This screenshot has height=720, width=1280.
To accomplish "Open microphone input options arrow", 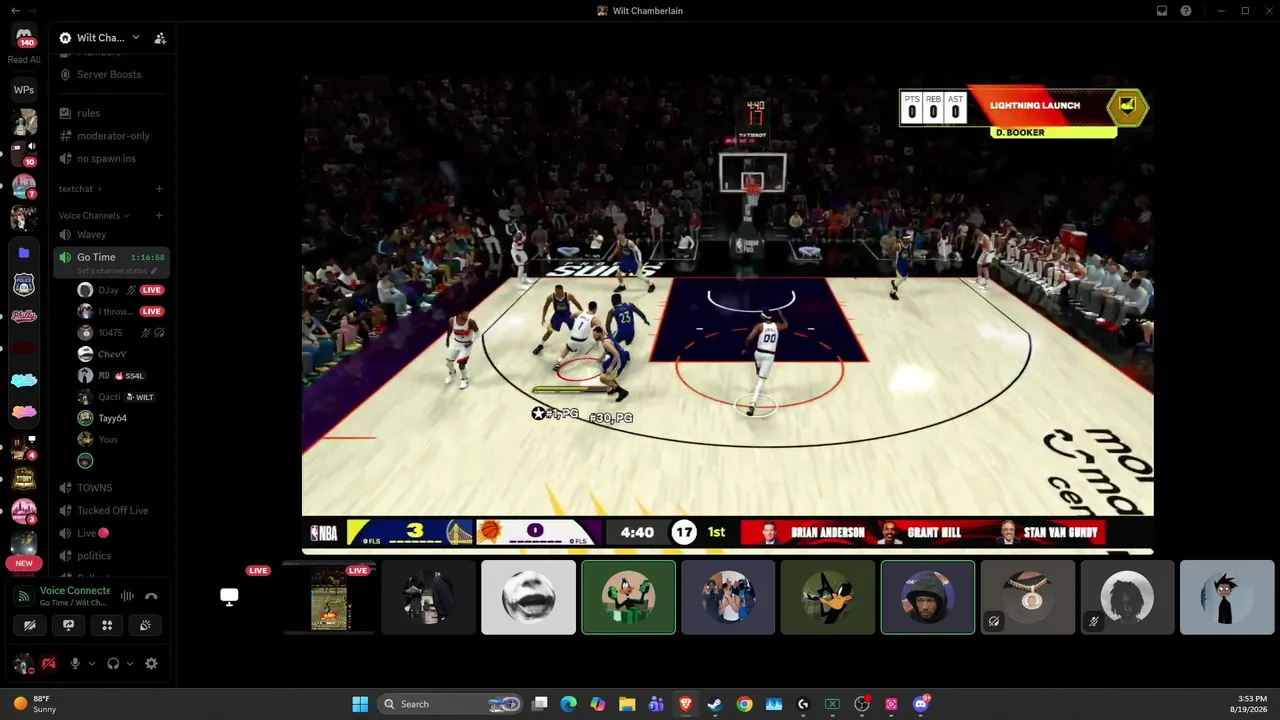I will point(92,664).
